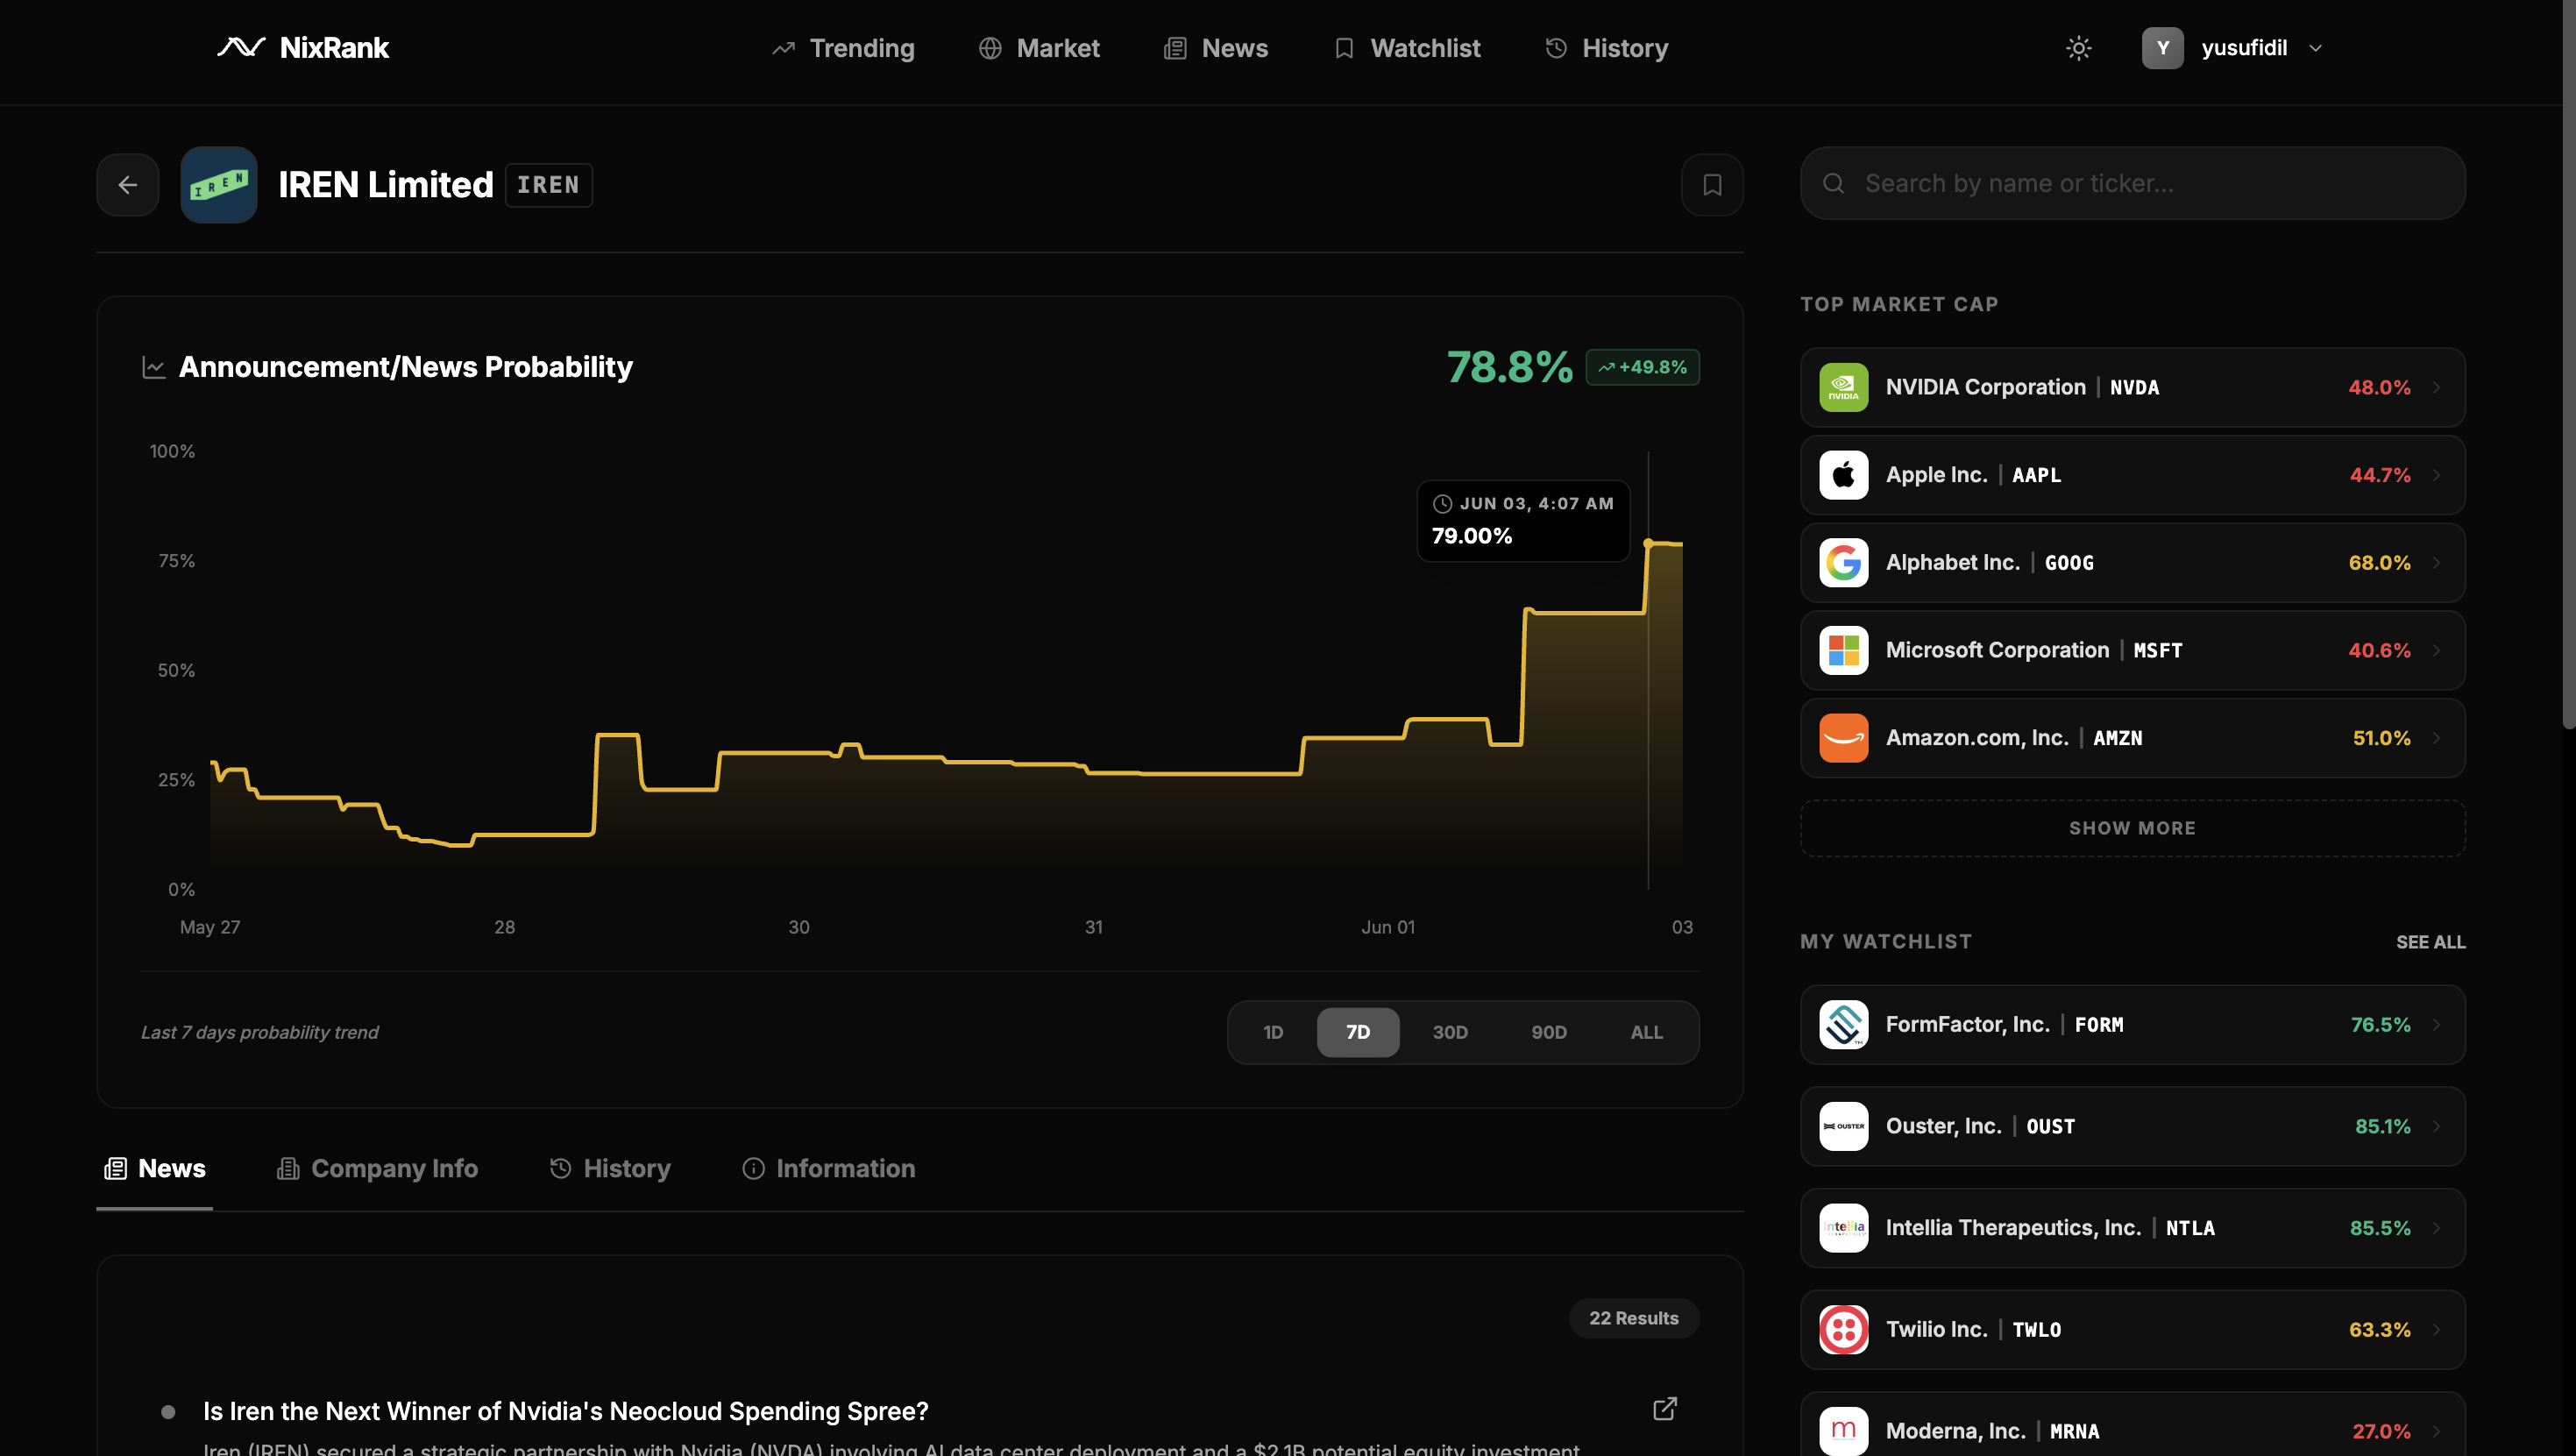Screen dimensions: 2576x1456
Task: Click SEE ALL for My Watchlist
Action: 2430,942
